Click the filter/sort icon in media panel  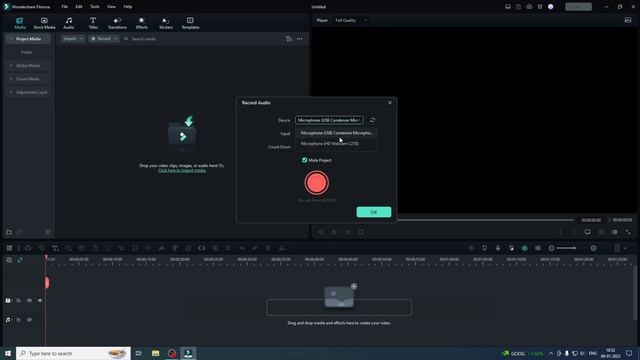coord(289,39)
